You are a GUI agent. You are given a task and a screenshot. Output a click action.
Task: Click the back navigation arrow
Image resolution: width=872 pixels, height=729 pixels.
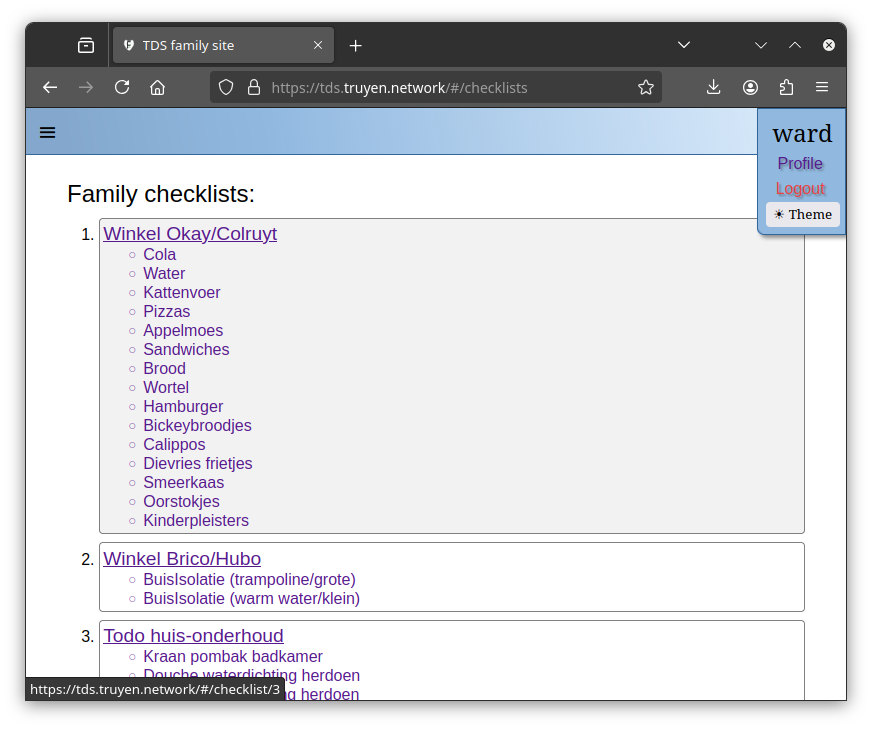tap(49, 87)
